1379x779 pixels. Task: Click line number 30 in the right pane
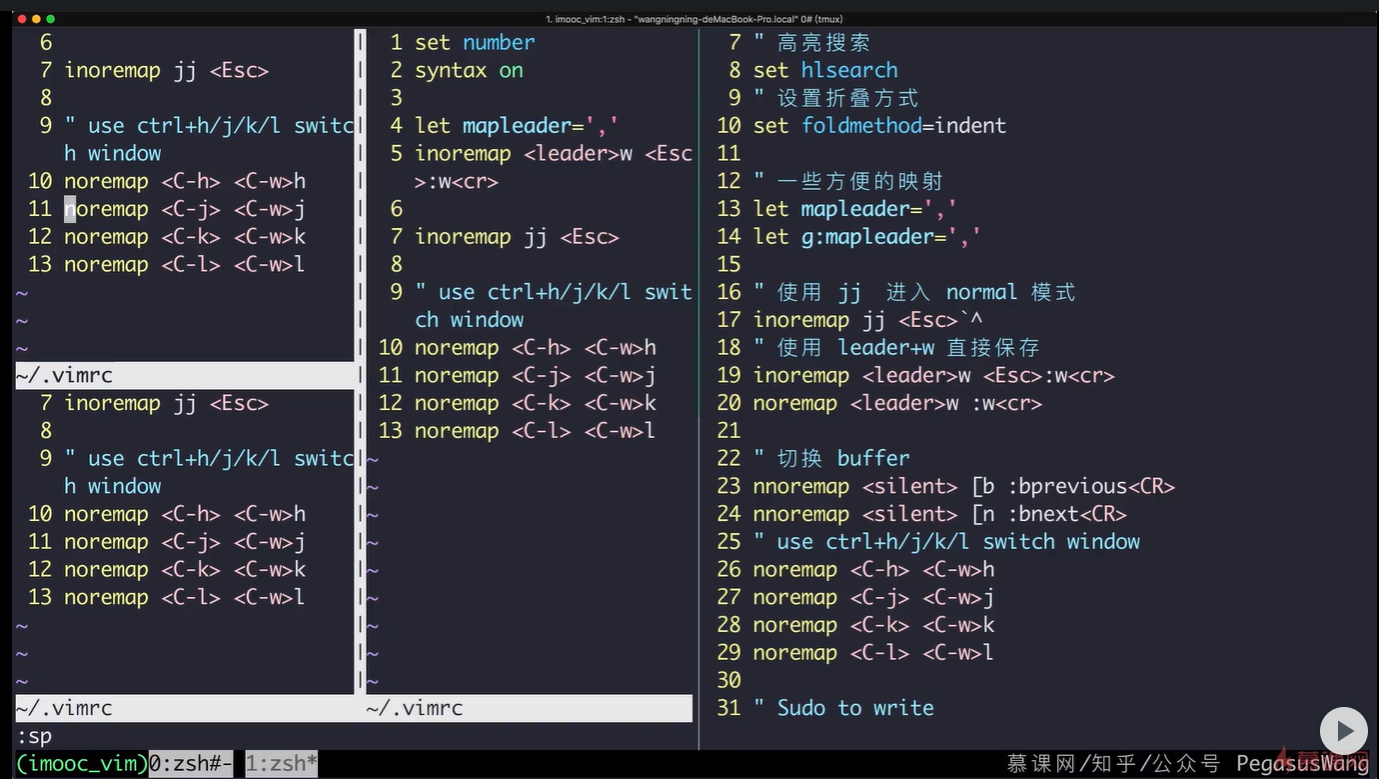[x=729, y=680]
